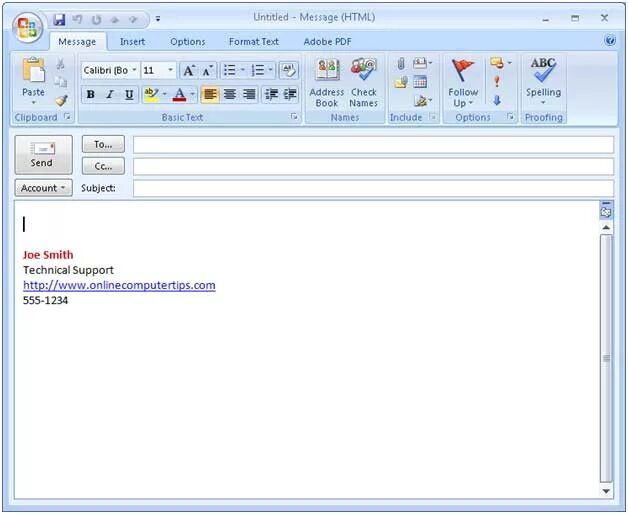Viewport: 628px width, 514px height.
Task: Grow the font size
Action: click(189, 71)
